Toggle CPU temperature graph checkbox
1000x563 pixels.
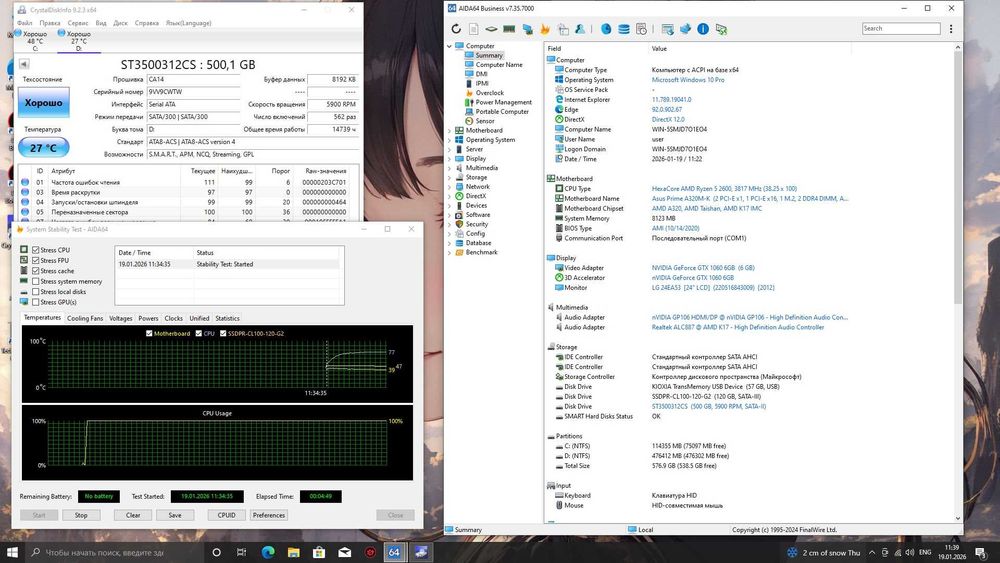[199, 333]
